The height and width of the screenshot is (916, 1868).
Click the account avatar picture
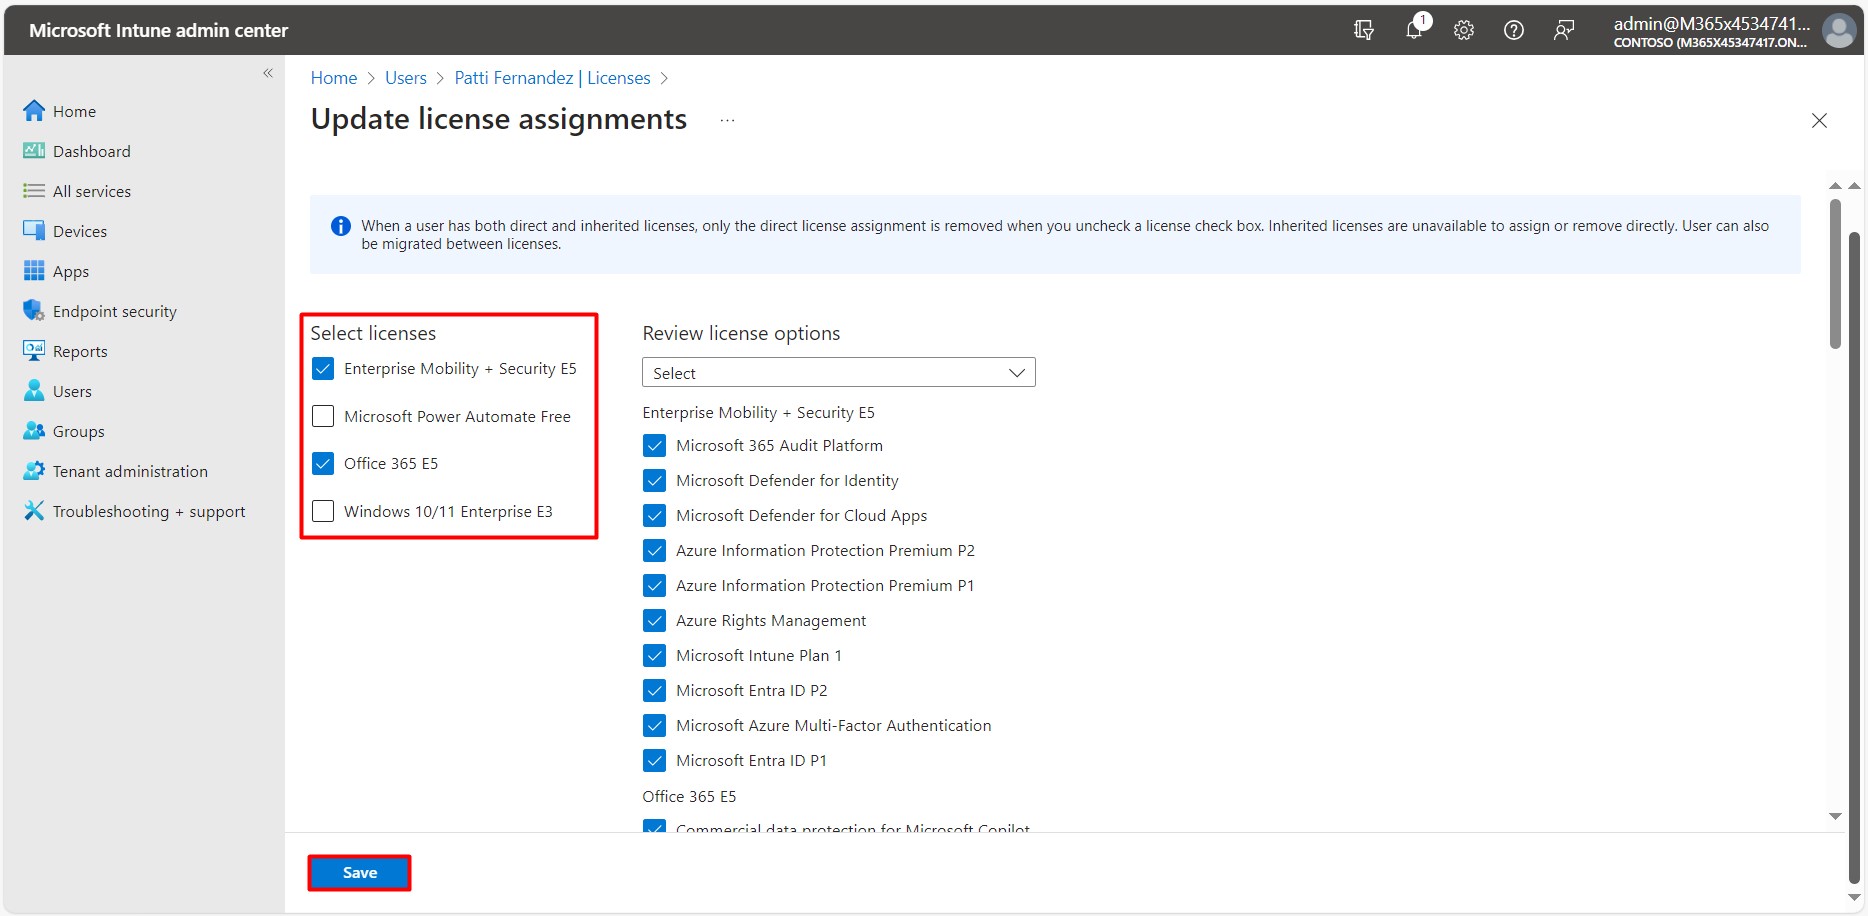(1839, 31)
